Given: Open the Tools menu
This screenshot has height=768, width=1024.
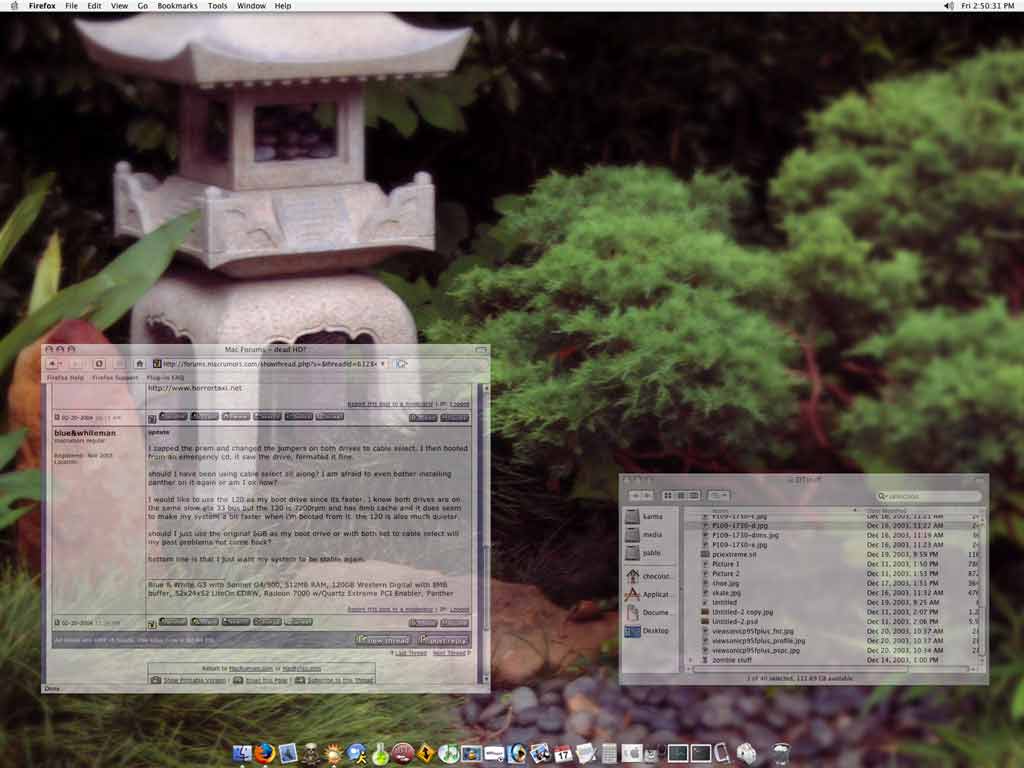Looking at the screenshot, I should [x=217, y=6].
